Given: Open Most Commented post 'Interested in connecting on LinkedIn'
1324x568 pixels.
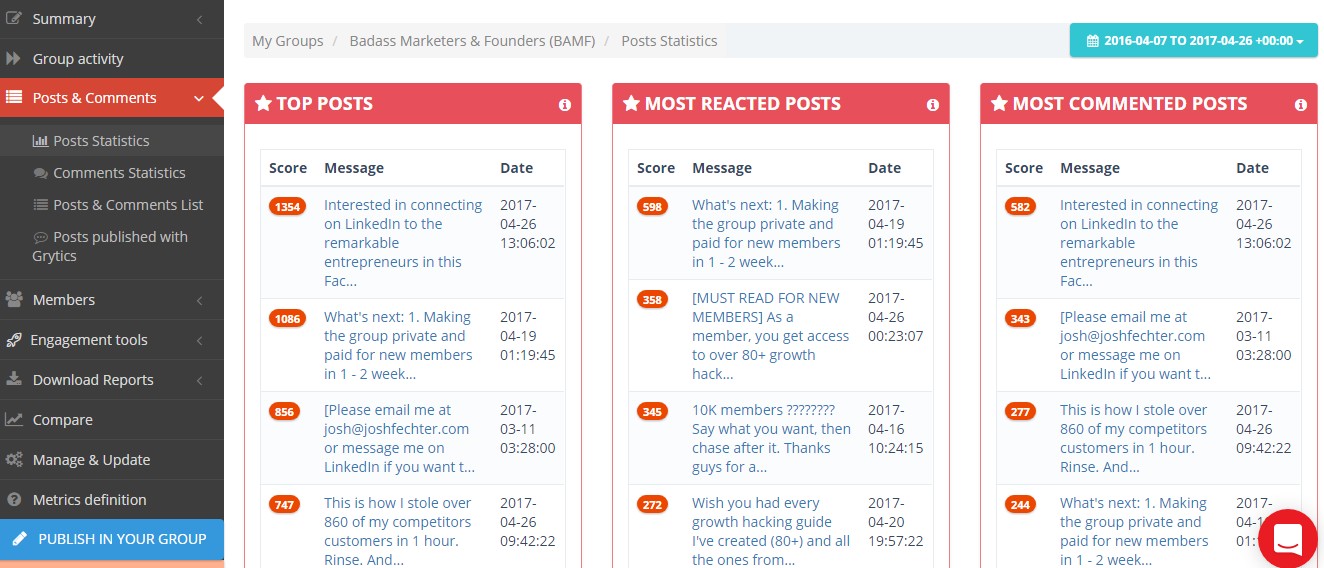Looking at the screenshot, I should tap(1140, 243).
